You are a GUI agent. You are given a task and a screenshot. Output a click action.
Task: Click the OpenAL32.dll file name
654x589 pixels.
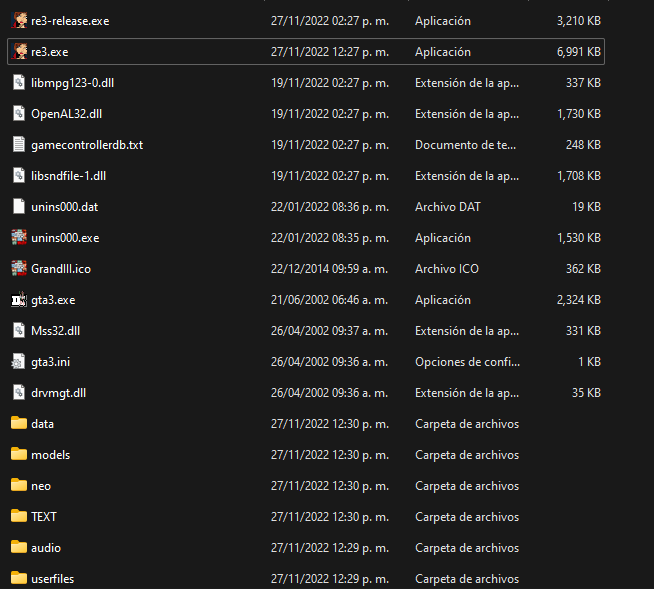pyautogui.click(x=66, y=114)
